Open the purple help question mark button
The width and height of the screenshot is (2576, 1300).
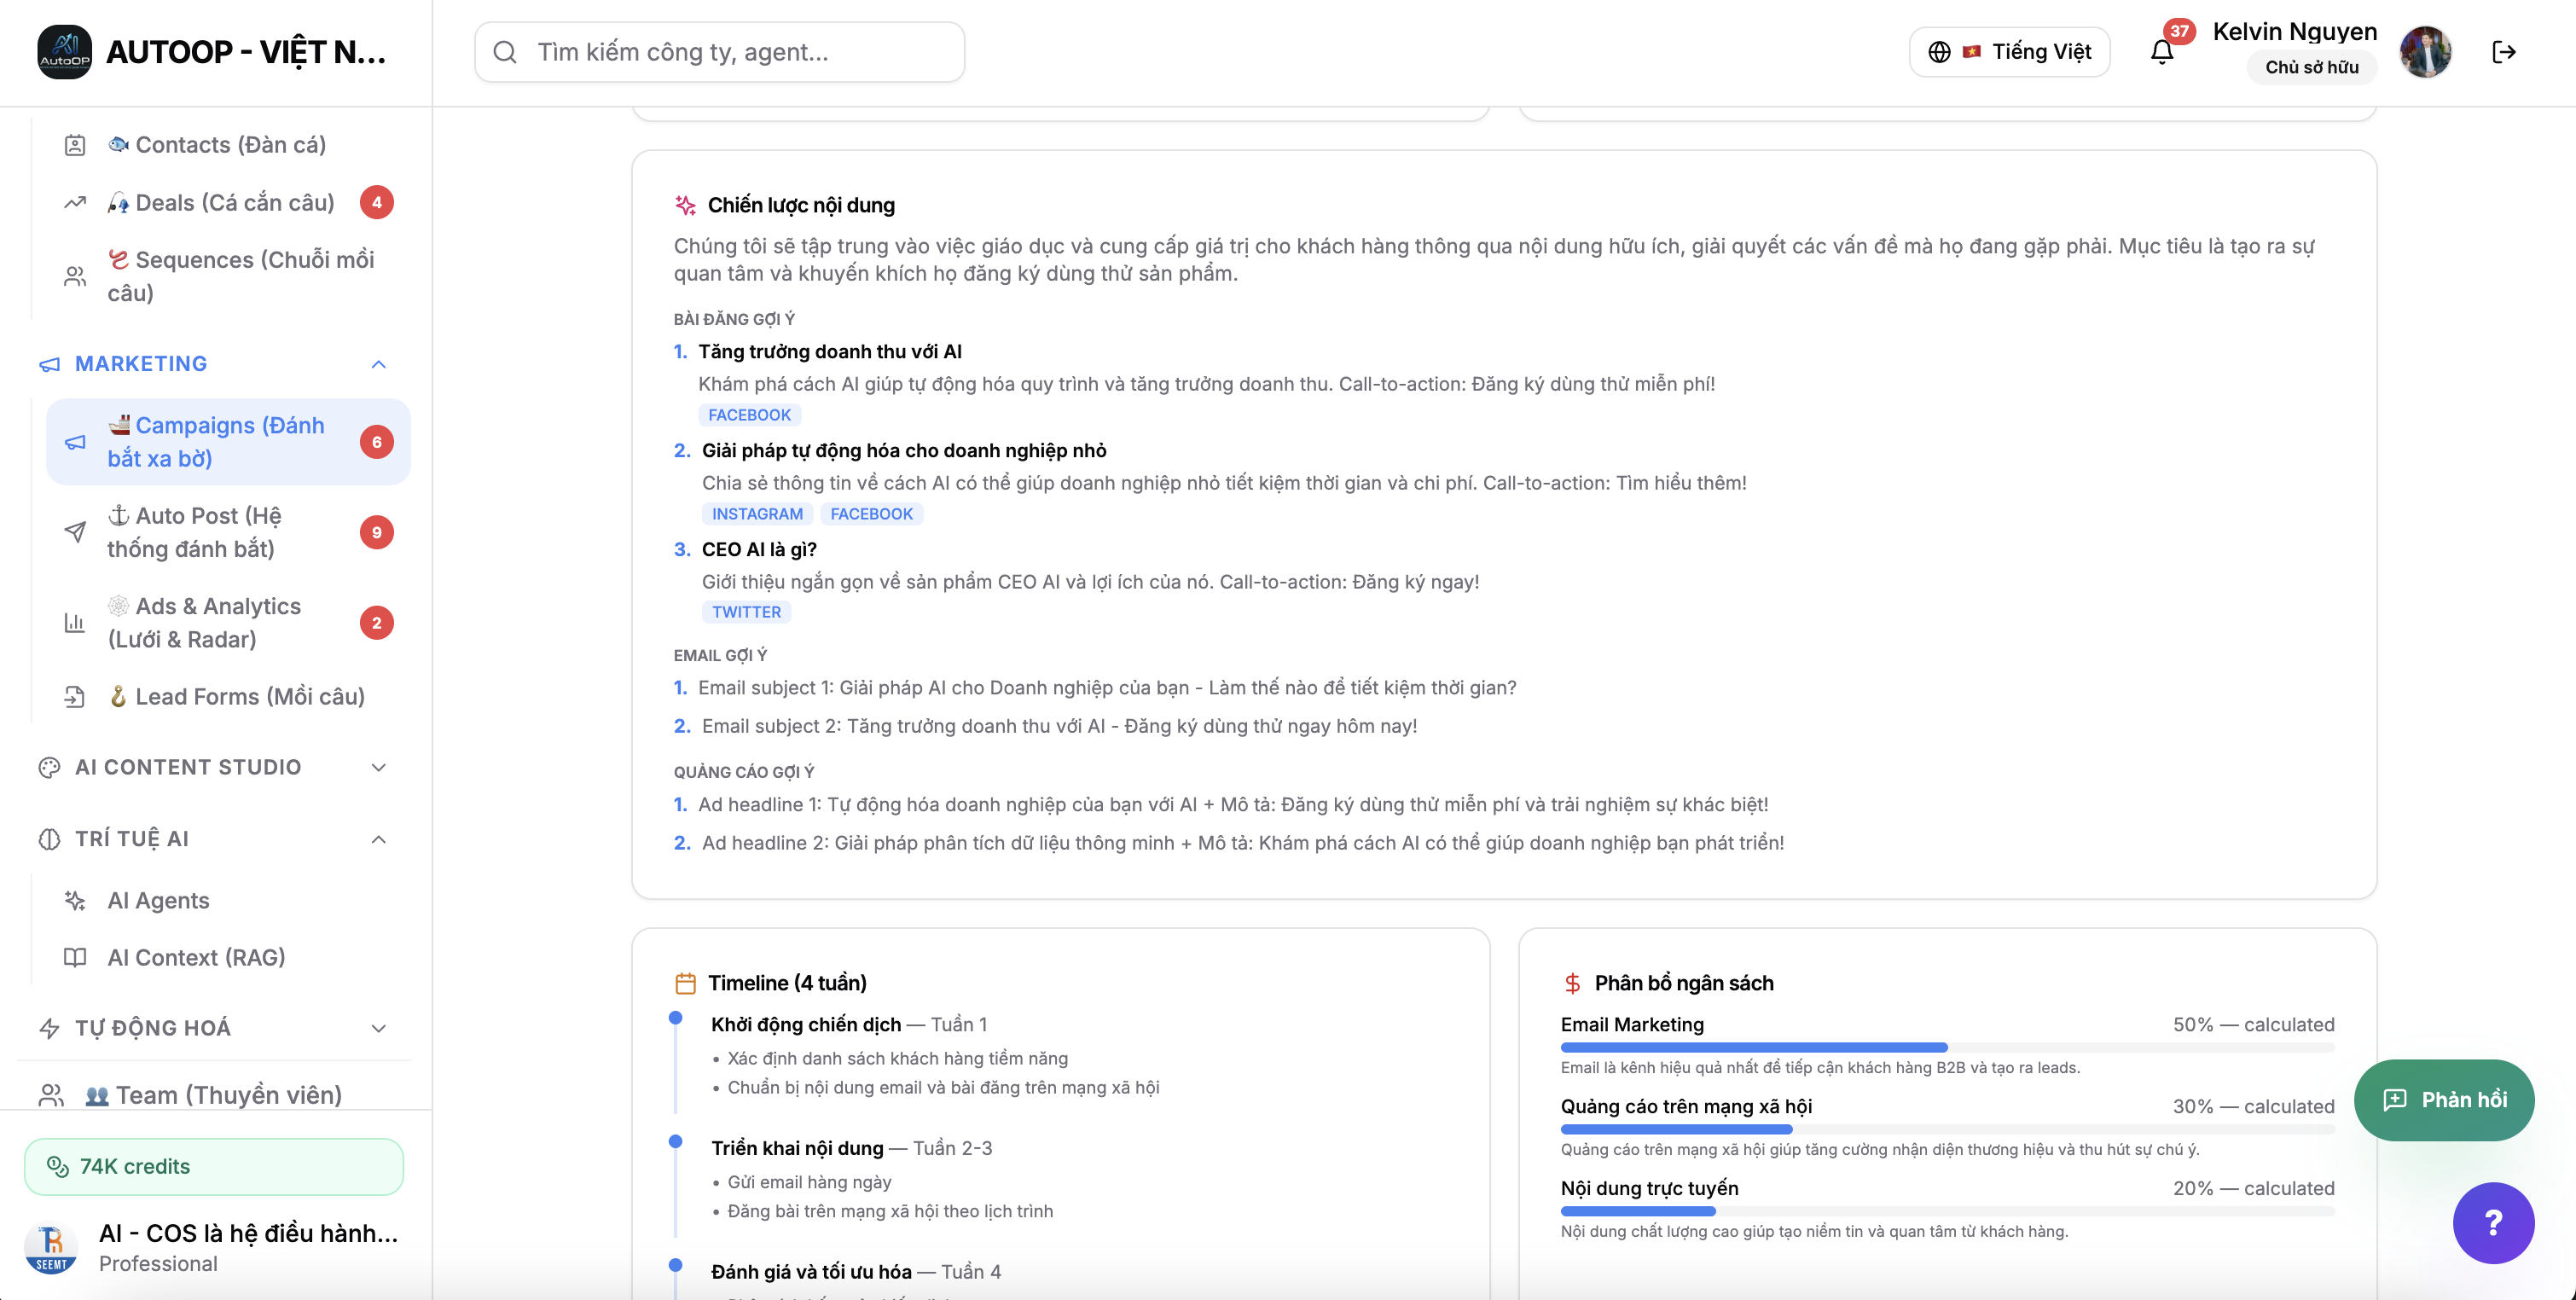pos(2492,1222)
